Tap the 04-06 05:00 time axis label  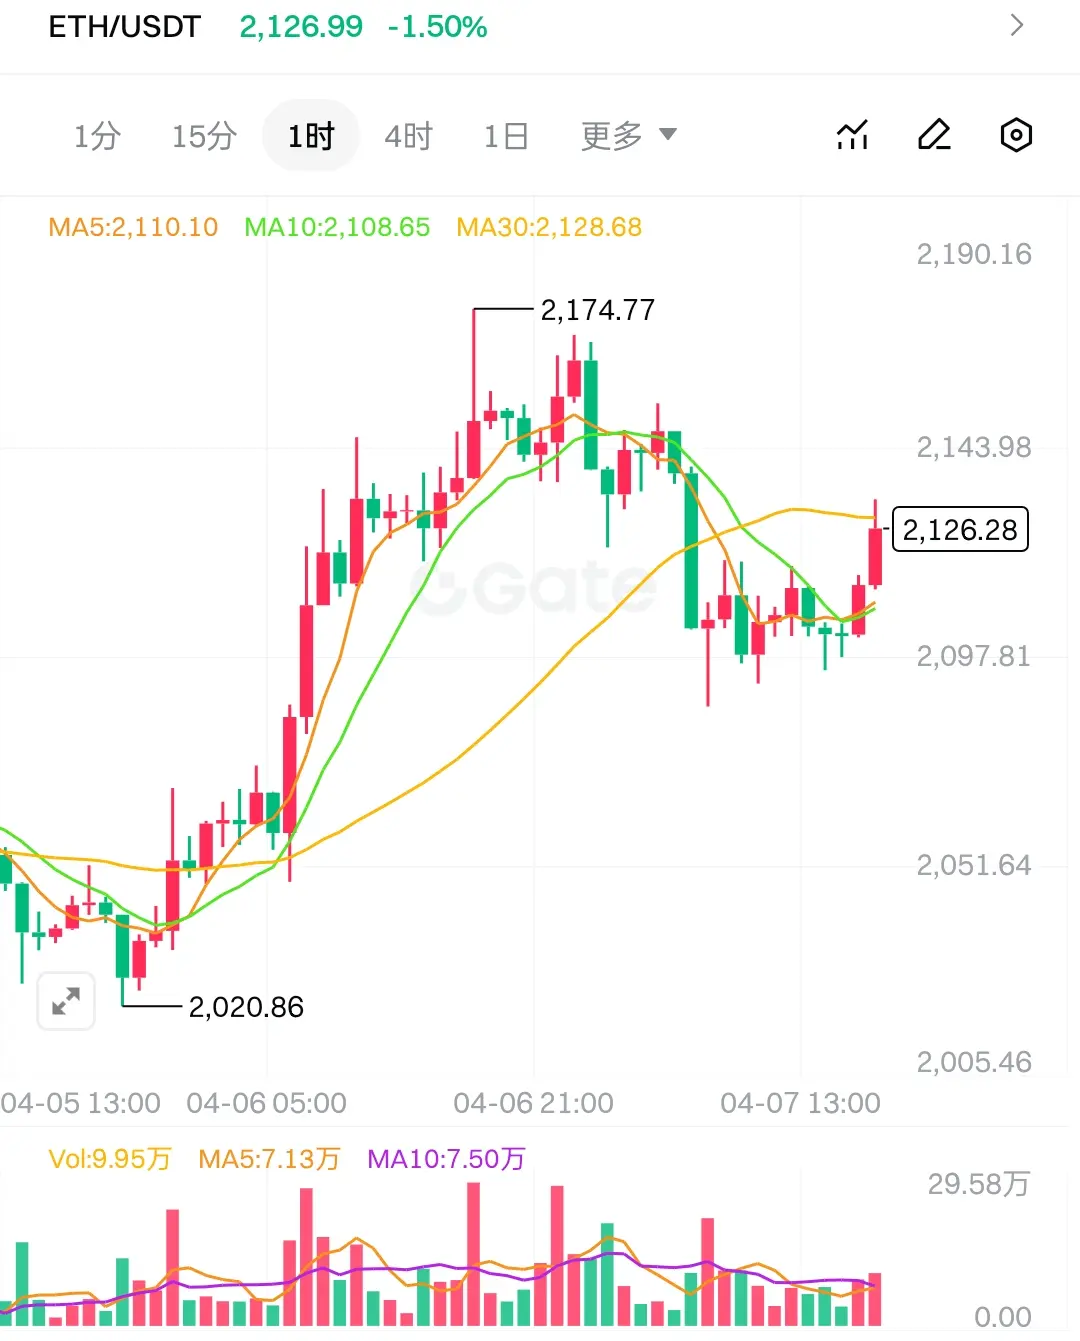pos(266,1103)
